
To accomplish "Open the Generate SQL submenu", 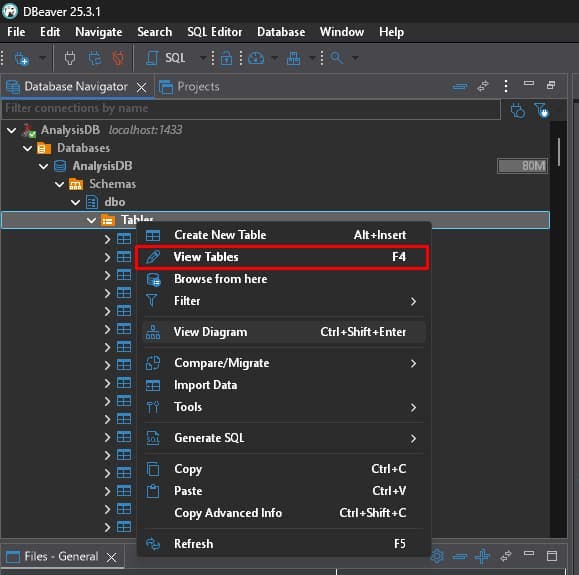I will [283, 438].
